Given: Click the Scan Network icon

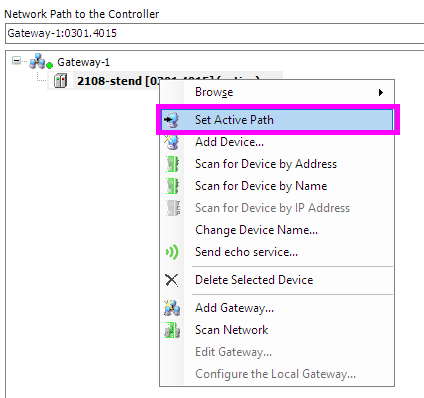Looking at the screenshot, I should [172, 330].
